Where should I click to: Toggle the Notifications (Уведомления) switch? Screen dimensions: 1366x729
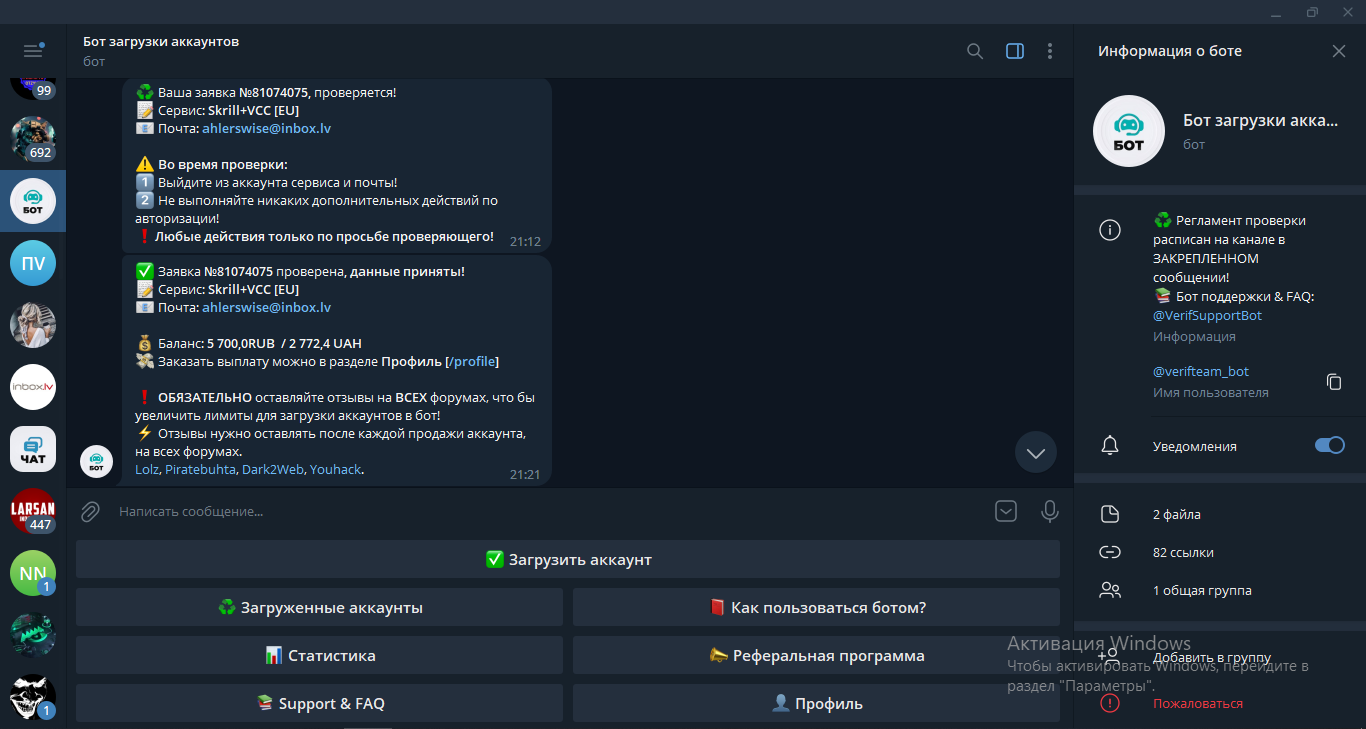tap(1329, 446)
